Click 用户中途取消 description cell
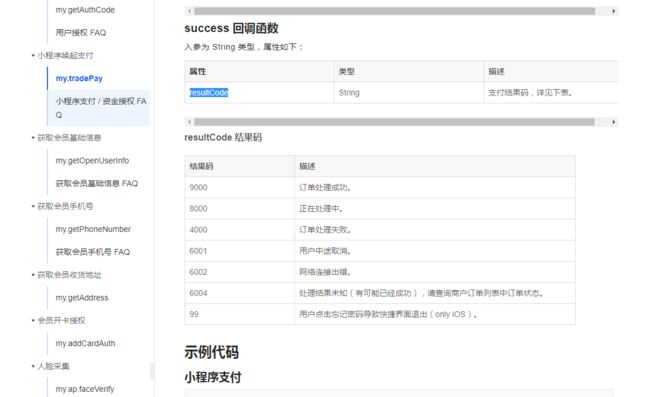The height and width of the screenshot is (397, 650). (435, 251)
